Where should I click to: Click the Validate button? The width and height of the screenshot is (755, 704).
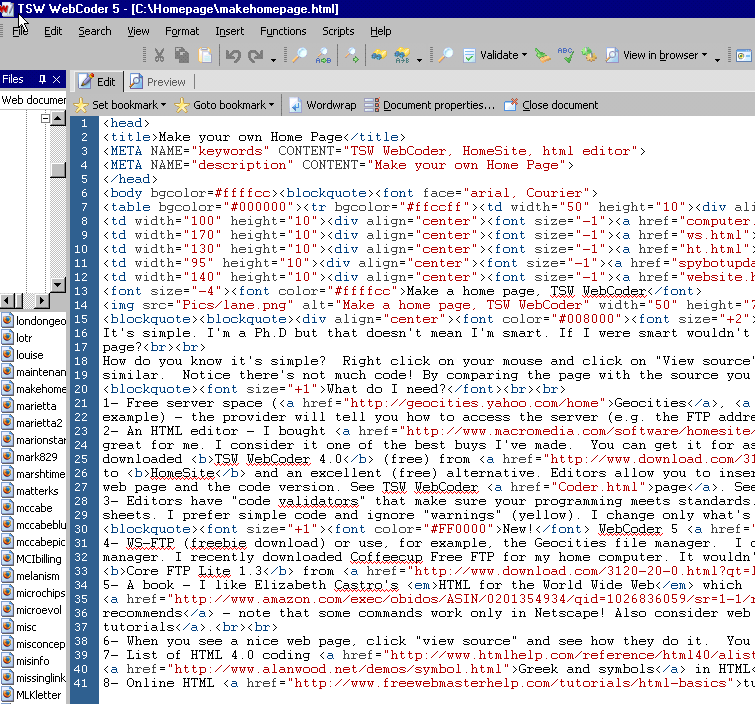pyautogui.click(x=491, y=55)
